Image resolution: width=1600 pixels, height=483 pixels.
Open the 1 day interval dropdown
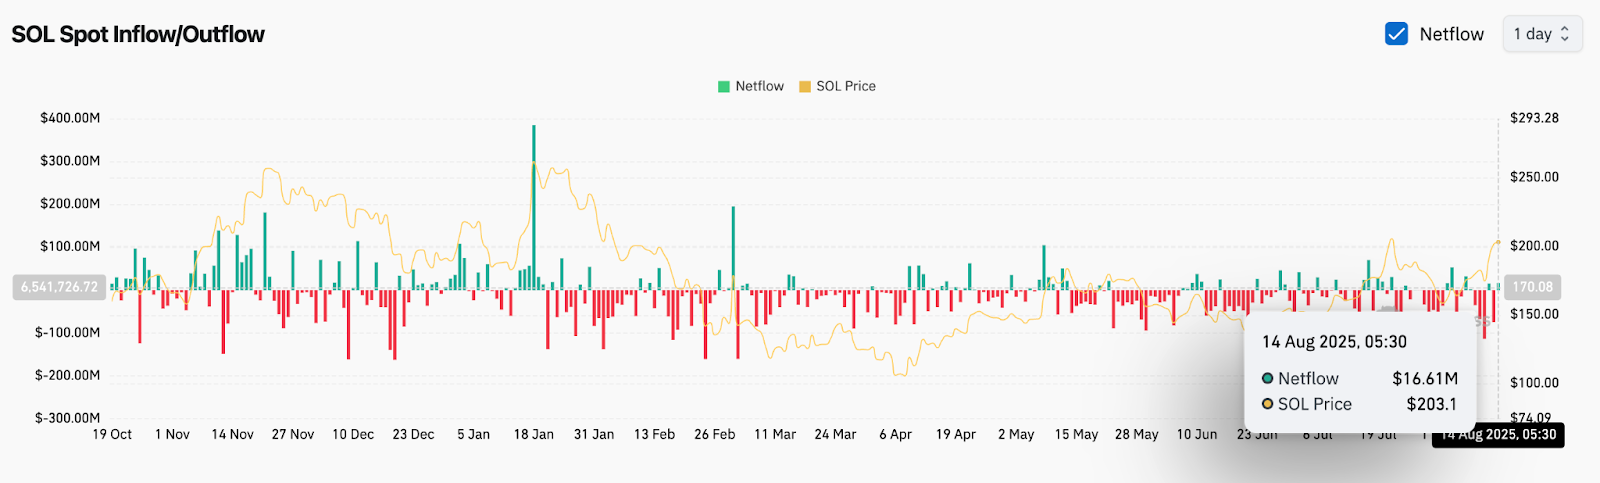[1542, 34]
